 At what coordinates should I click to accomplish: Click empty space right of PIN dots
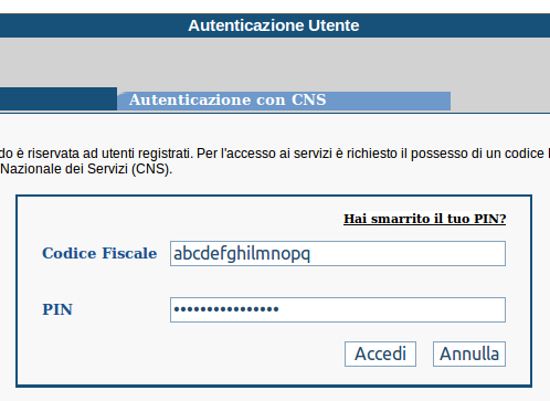click(x=391, y=310)
